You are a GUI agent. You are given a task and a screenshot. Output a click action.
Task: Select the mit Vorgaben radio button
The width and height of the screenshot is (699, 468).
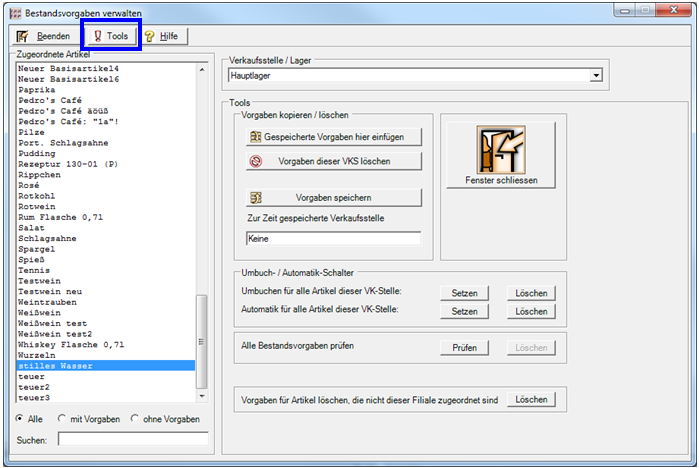pyautogui.click(x=62, y=419)
